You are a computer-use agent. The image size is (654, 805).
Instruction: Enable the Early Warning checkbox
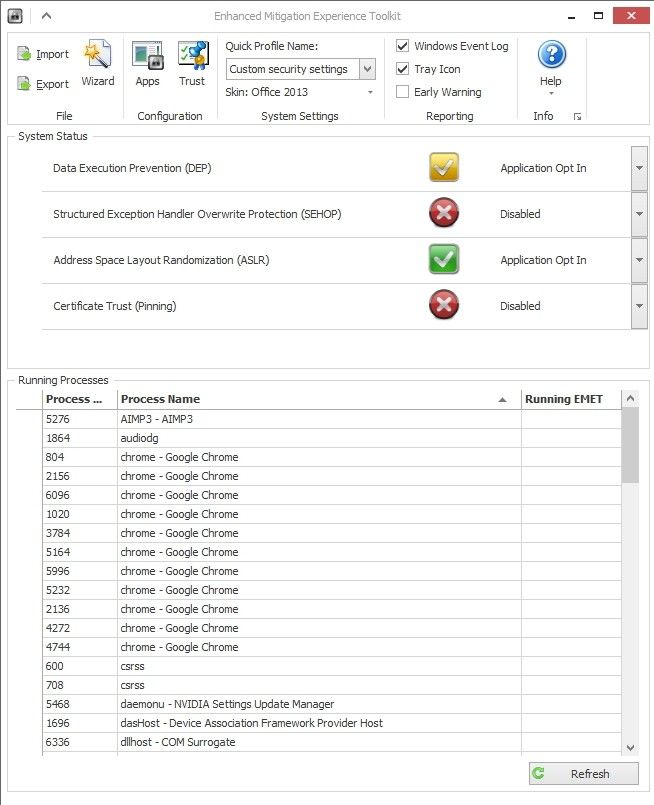[402, 92]
